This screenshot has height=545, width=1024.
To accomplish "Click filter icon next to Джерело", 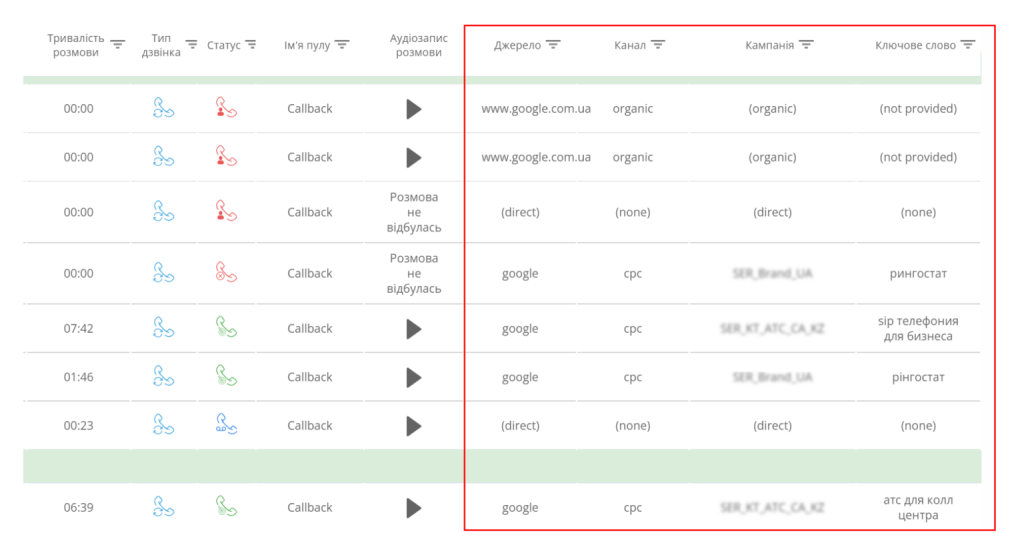I will pyautogui.click(x=553, y=44).
